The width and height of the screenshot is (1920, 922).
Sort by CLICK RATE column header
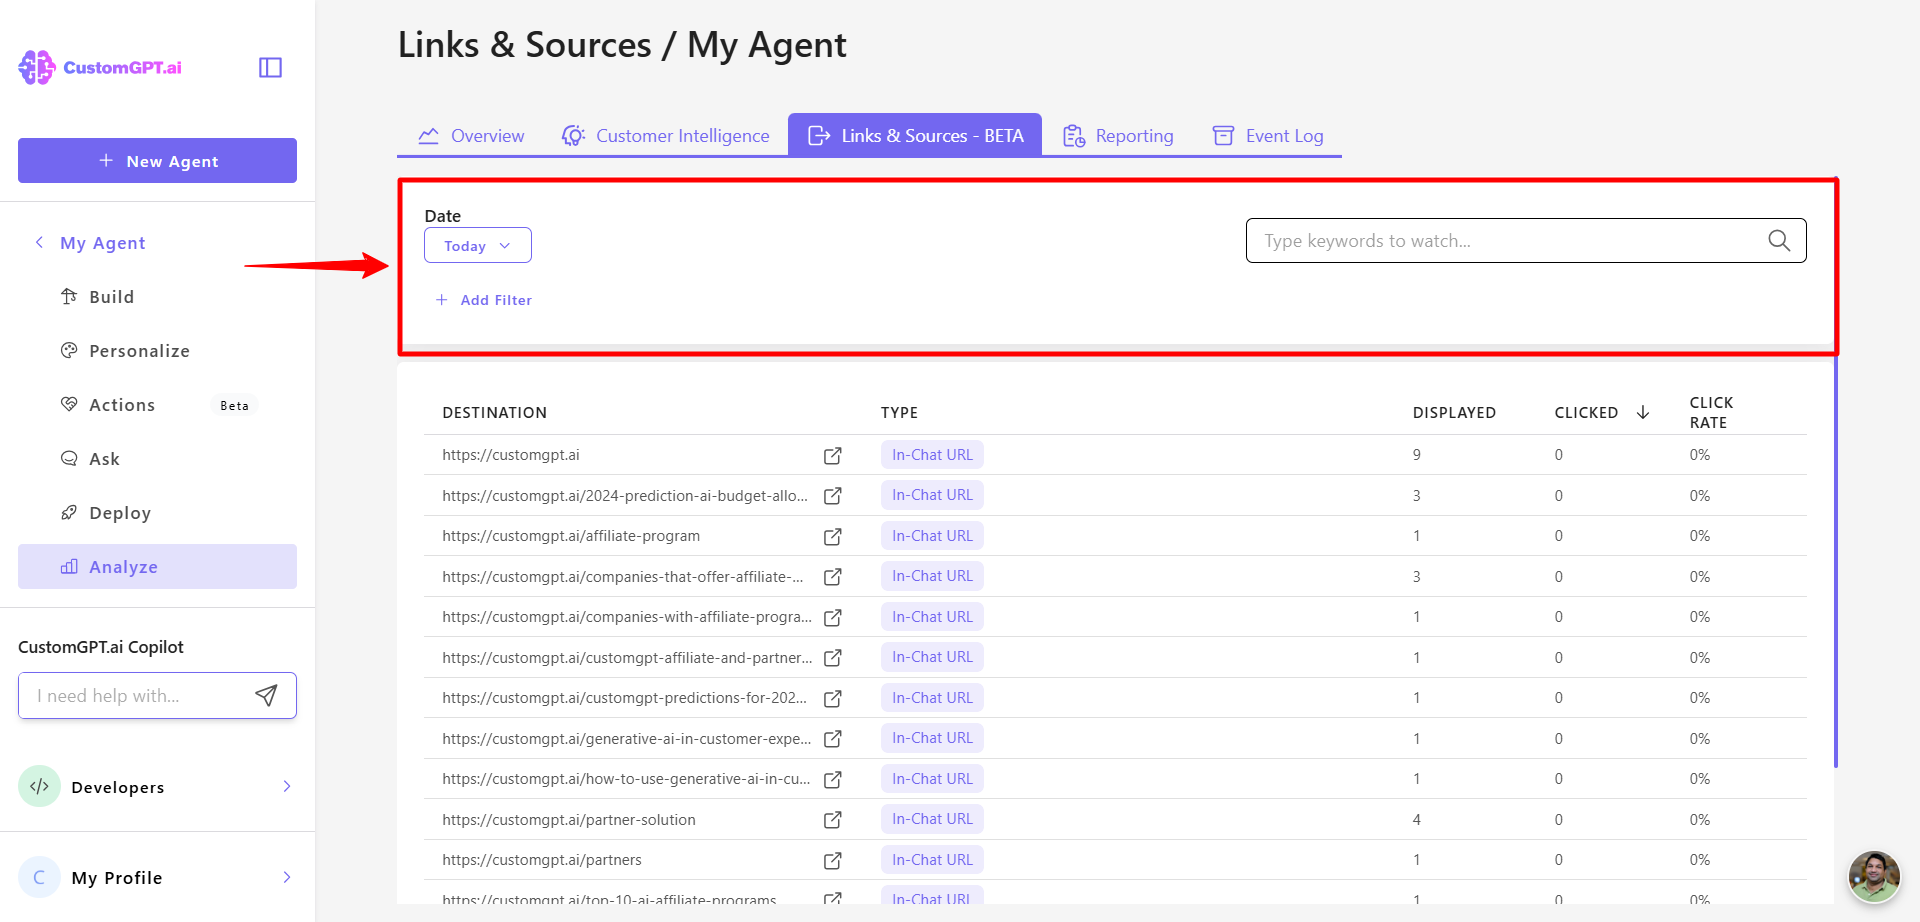coord(1711,412)
